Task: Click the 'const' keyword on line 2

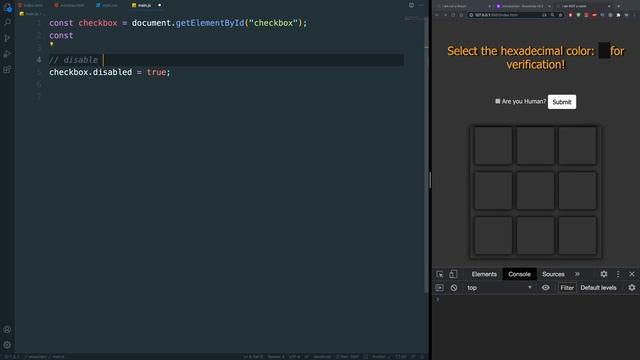Action: (x=61, y=36)
